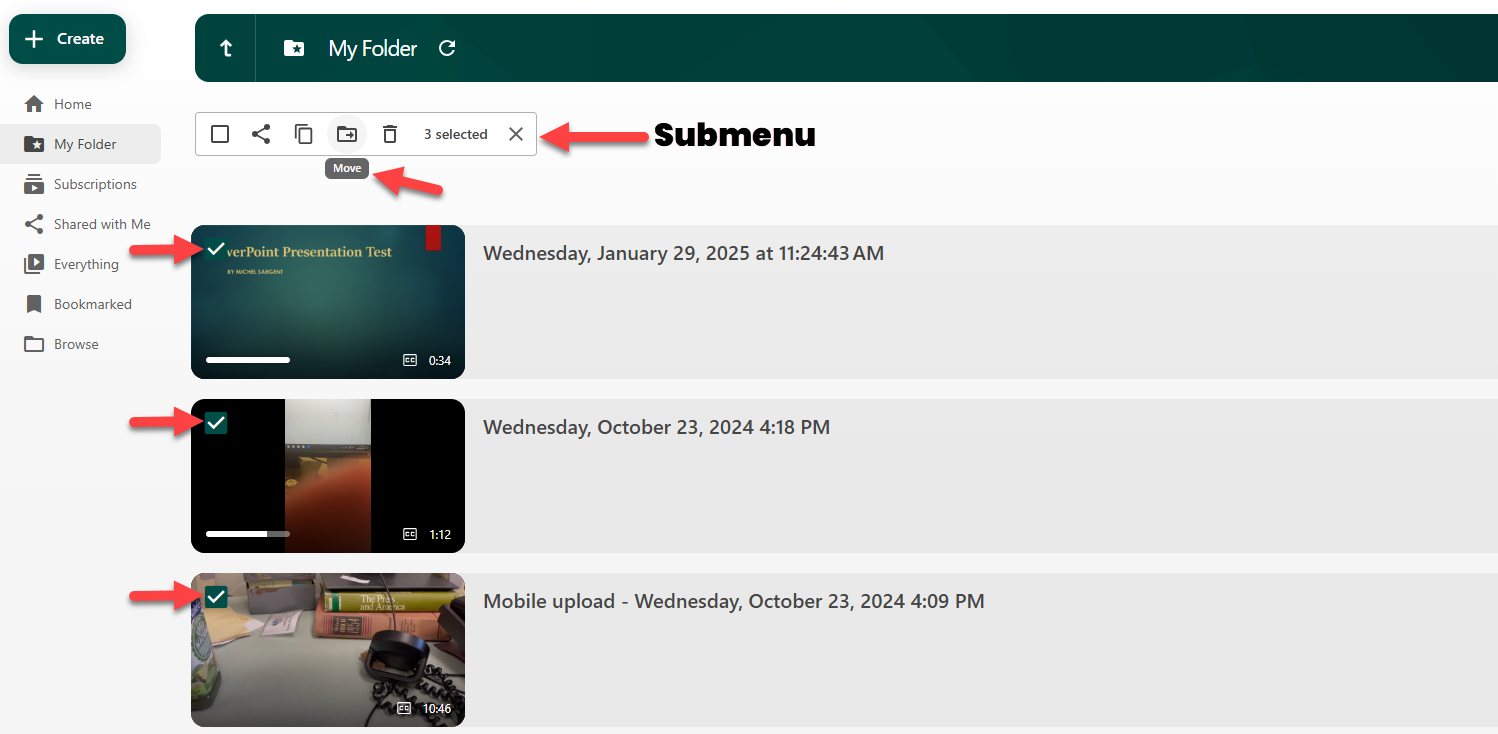Deselect the Mobile upload video checkbox
Viewport: 1498px width, 734px height.
[216, 597]
